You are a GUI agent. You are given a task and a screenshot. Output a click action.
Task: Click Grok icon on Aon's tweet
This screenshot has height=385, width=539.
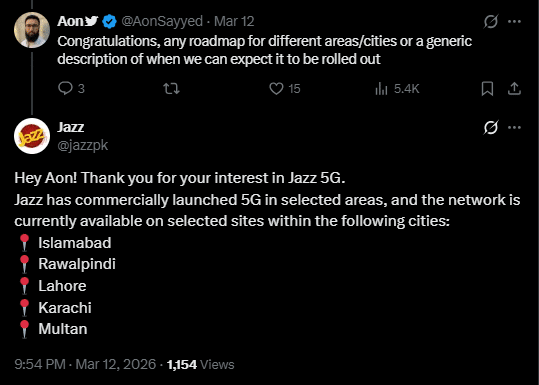click(491, 22)
